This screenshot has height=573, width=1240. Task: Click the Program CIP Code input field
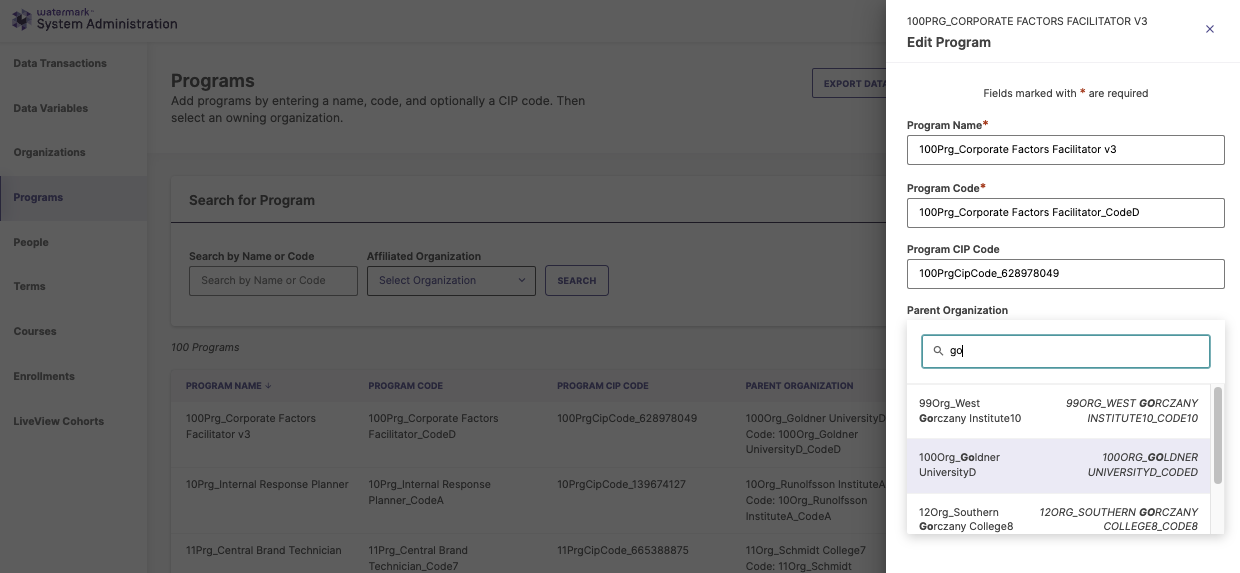[1065, 274]
